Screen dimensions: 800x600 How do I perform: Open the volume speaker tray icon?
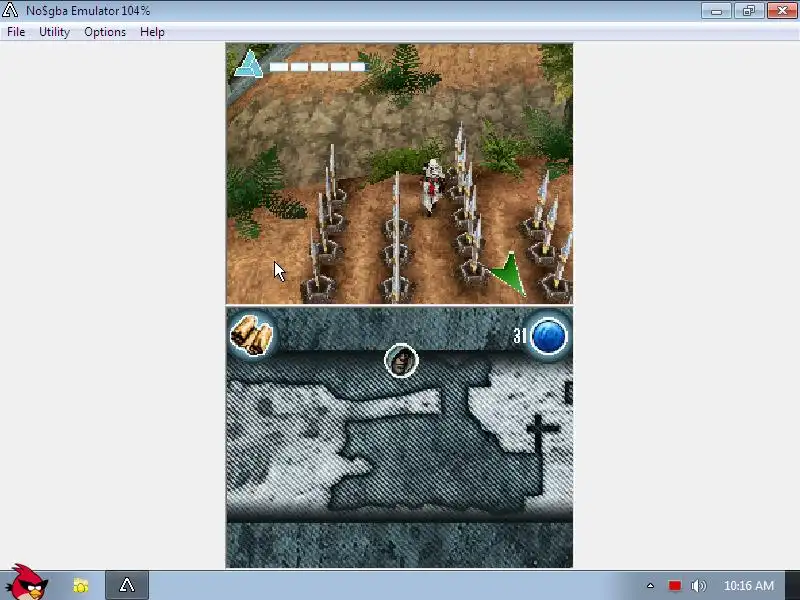click(x=698, y=586)
